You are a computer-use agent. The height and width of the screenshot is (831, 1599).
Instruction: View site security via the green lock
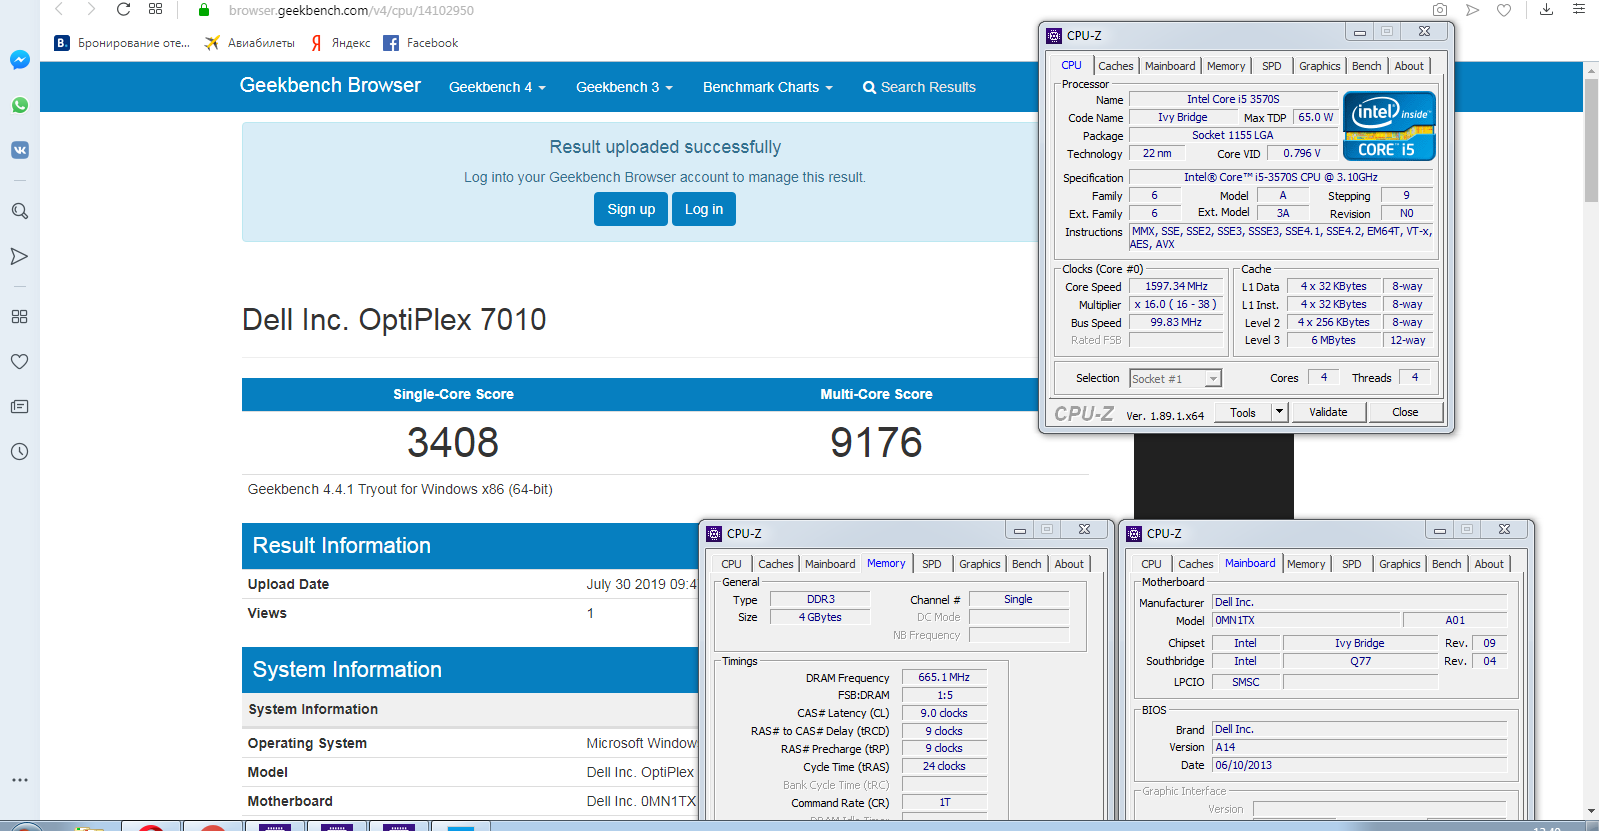(204, 10)
